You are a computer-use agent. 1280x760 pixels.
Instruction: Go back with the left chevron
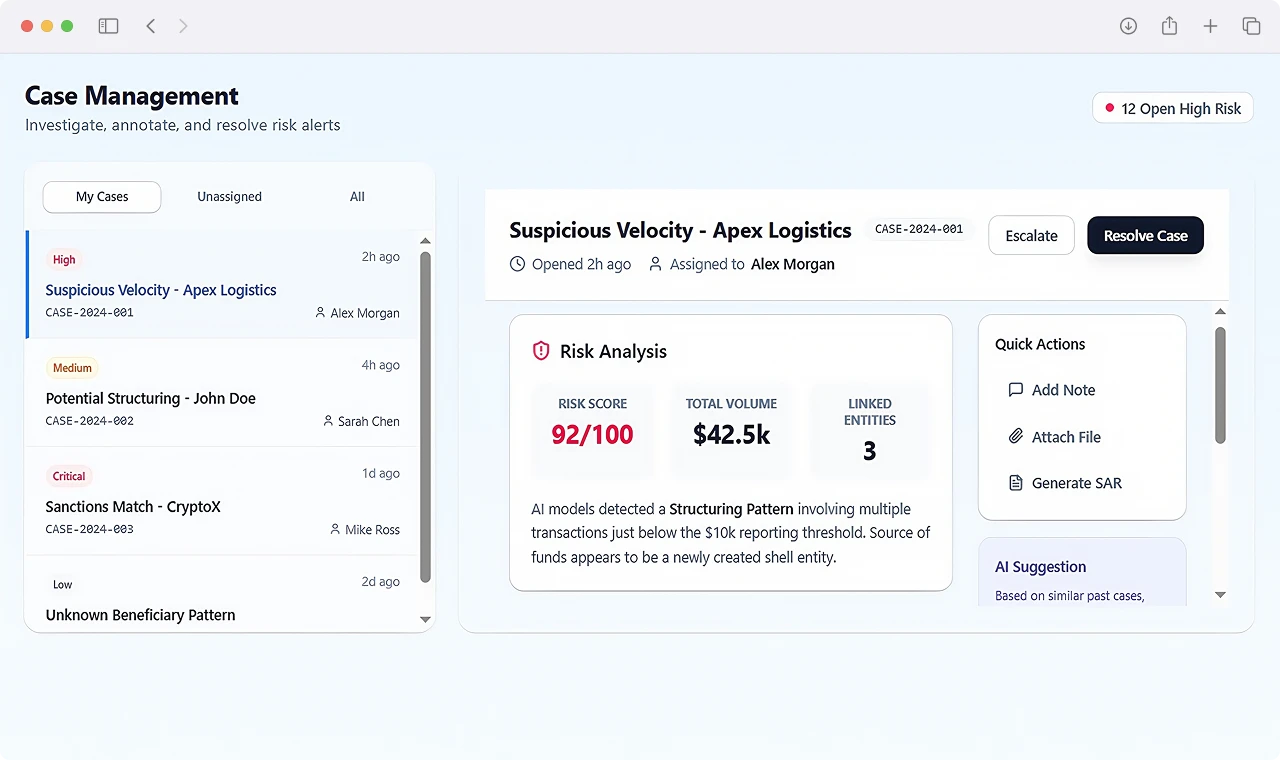tap(151, 26)
